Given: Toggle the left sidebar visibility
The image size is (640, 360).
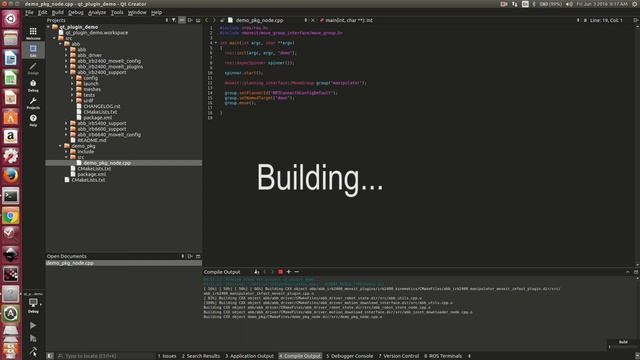Looking at the screenshot, I should 50,356.
